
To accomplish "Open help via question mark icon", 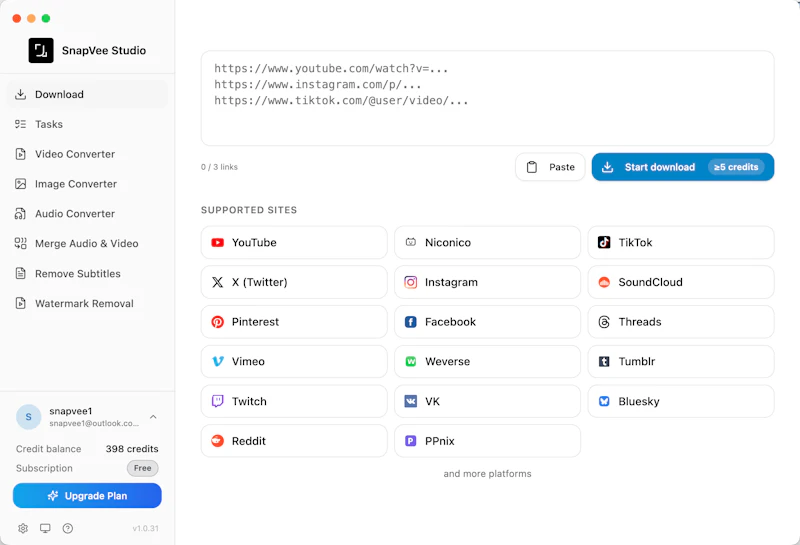I will pos(68,528).
